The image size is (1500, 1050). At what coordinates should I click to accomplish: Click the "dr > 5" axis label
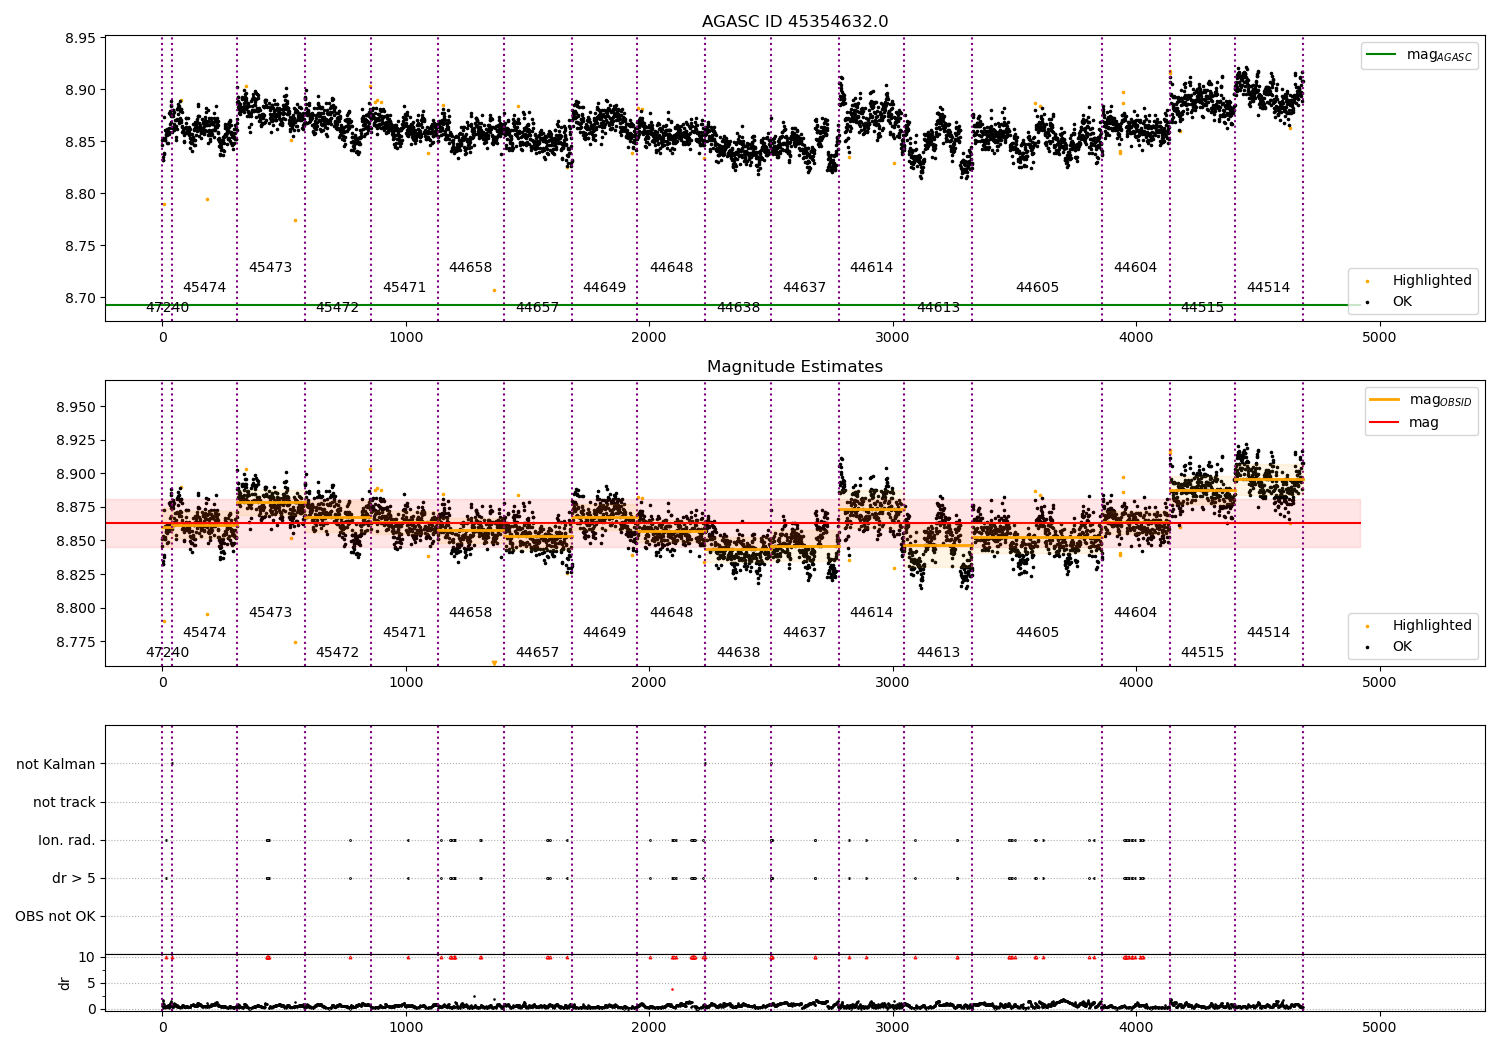pos(74,878)
